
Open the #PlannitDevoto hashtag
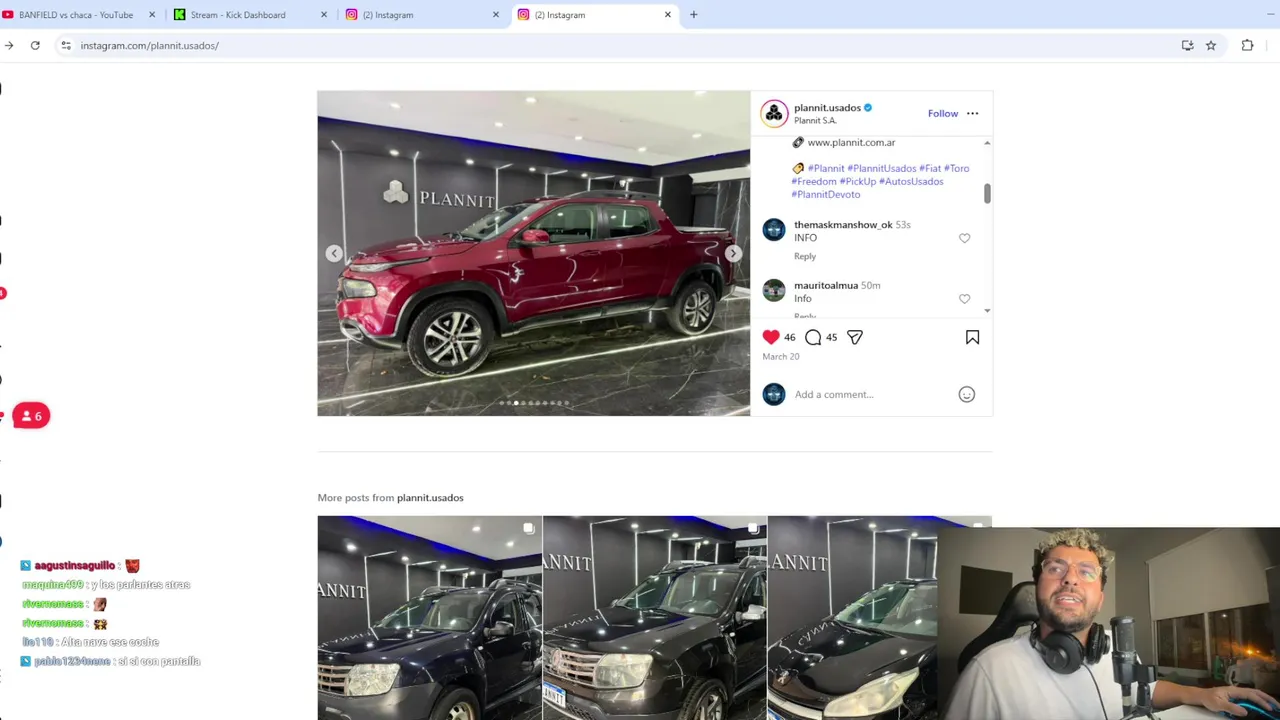[826, 194]
